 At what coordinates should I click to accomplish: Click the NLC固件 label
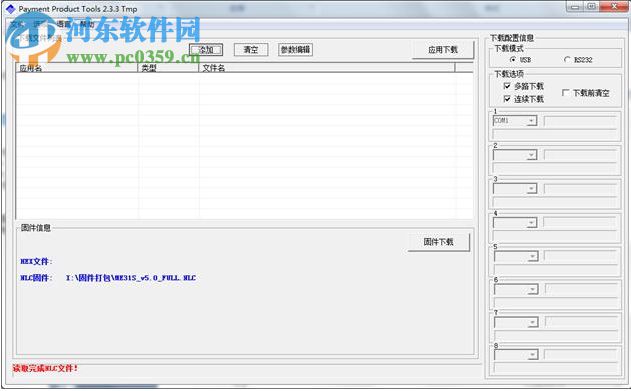[x=36, y=278]
